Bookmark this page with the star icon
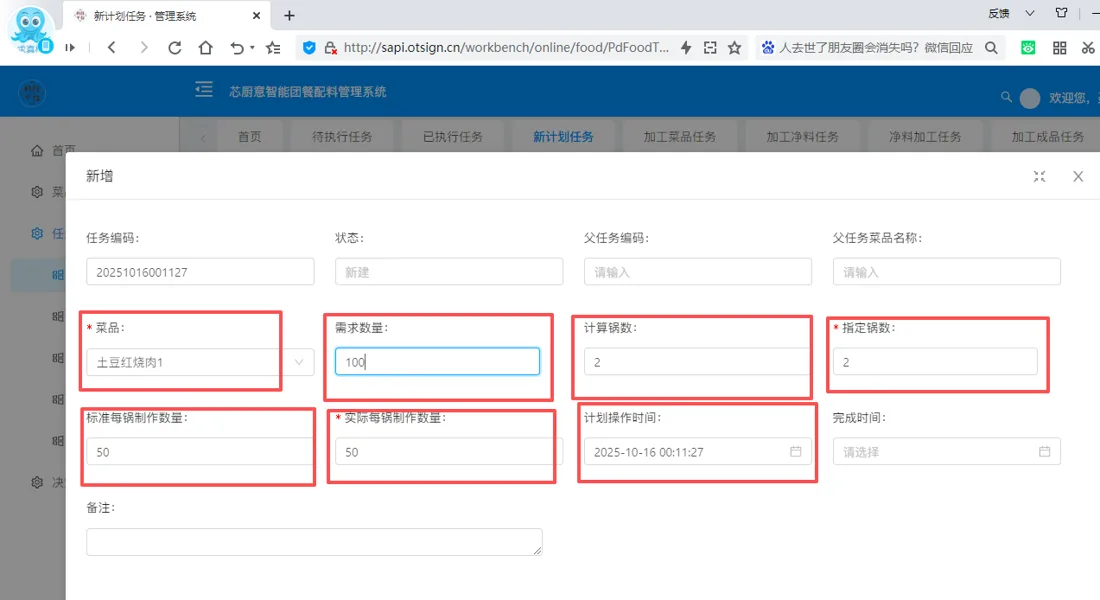The image size is (1100, 600). point(735,48)
